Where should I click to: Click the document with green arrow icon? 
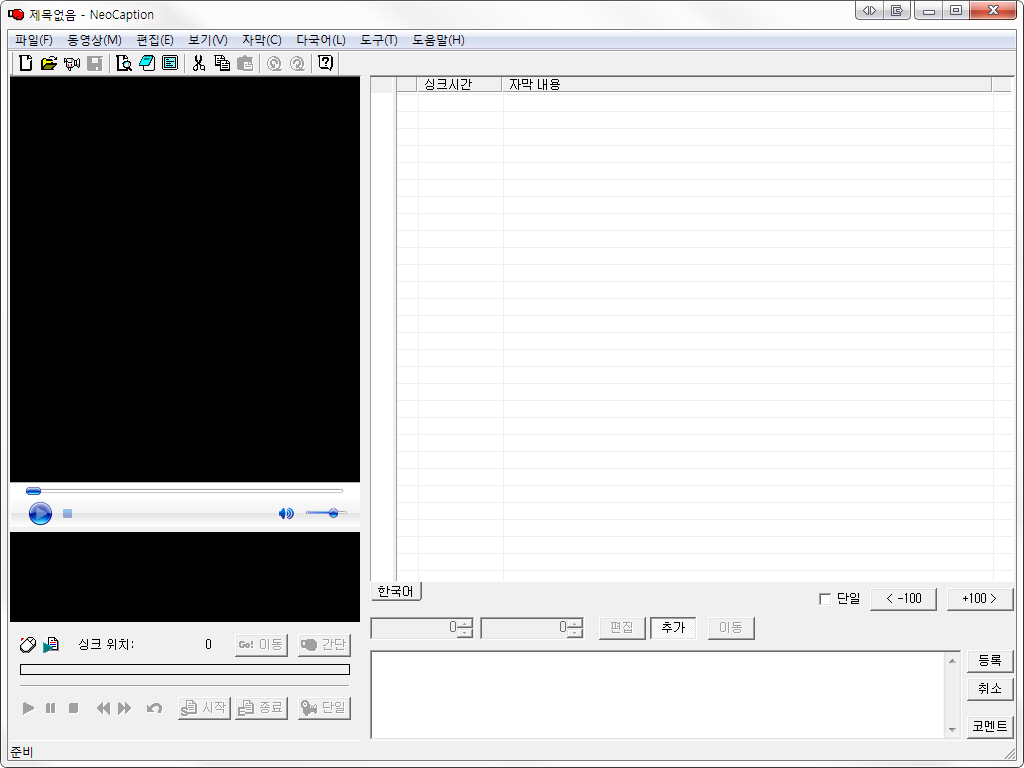(x=51, y=645)
